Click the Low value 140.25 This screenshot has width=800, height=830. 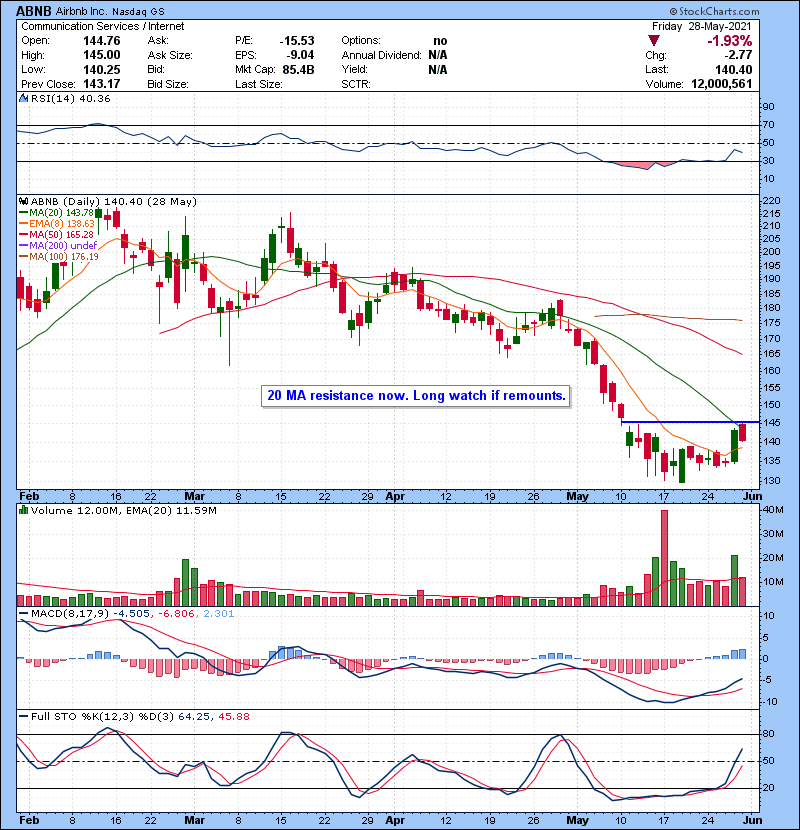(102, 69)
